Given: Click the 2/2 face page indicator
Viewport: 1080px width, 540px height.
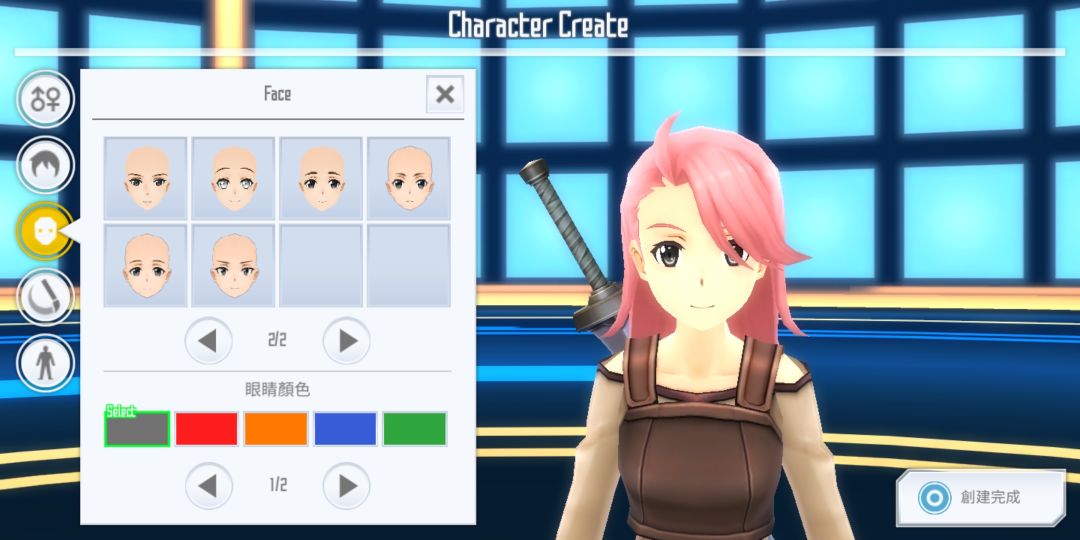Looking at the screenshot, I should pos(277,340).
